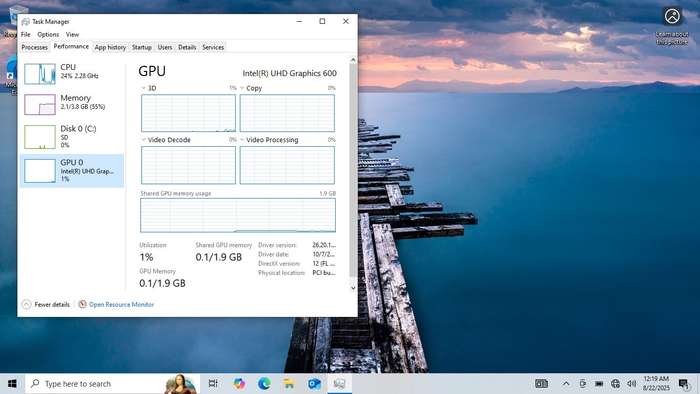Screen dimensions: 700x394
Task: Open the Video Decode engine dropdown
Action: tap(143, 140)
